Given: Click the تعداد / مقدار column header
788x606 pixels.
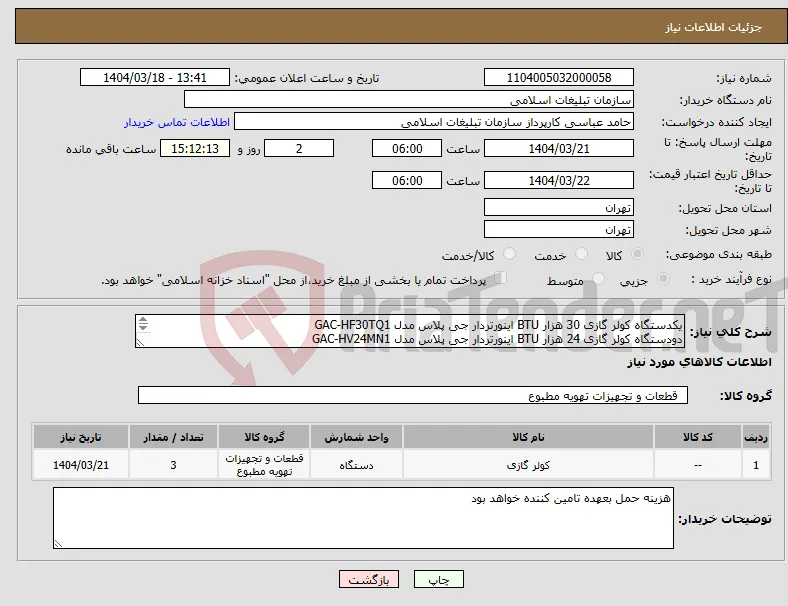Looking at the screenshot, I should [x=173, y=437].
